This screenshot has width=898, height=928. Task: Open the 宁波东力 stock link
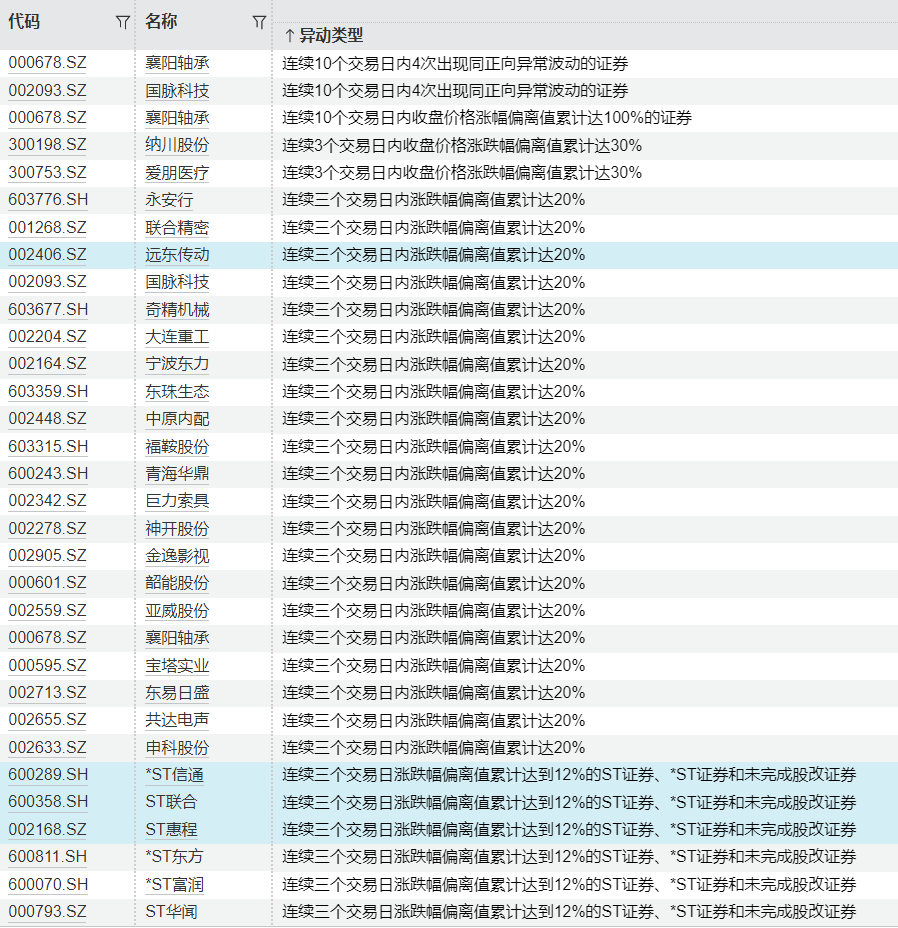pyautogui.click(x=177, y=364)
